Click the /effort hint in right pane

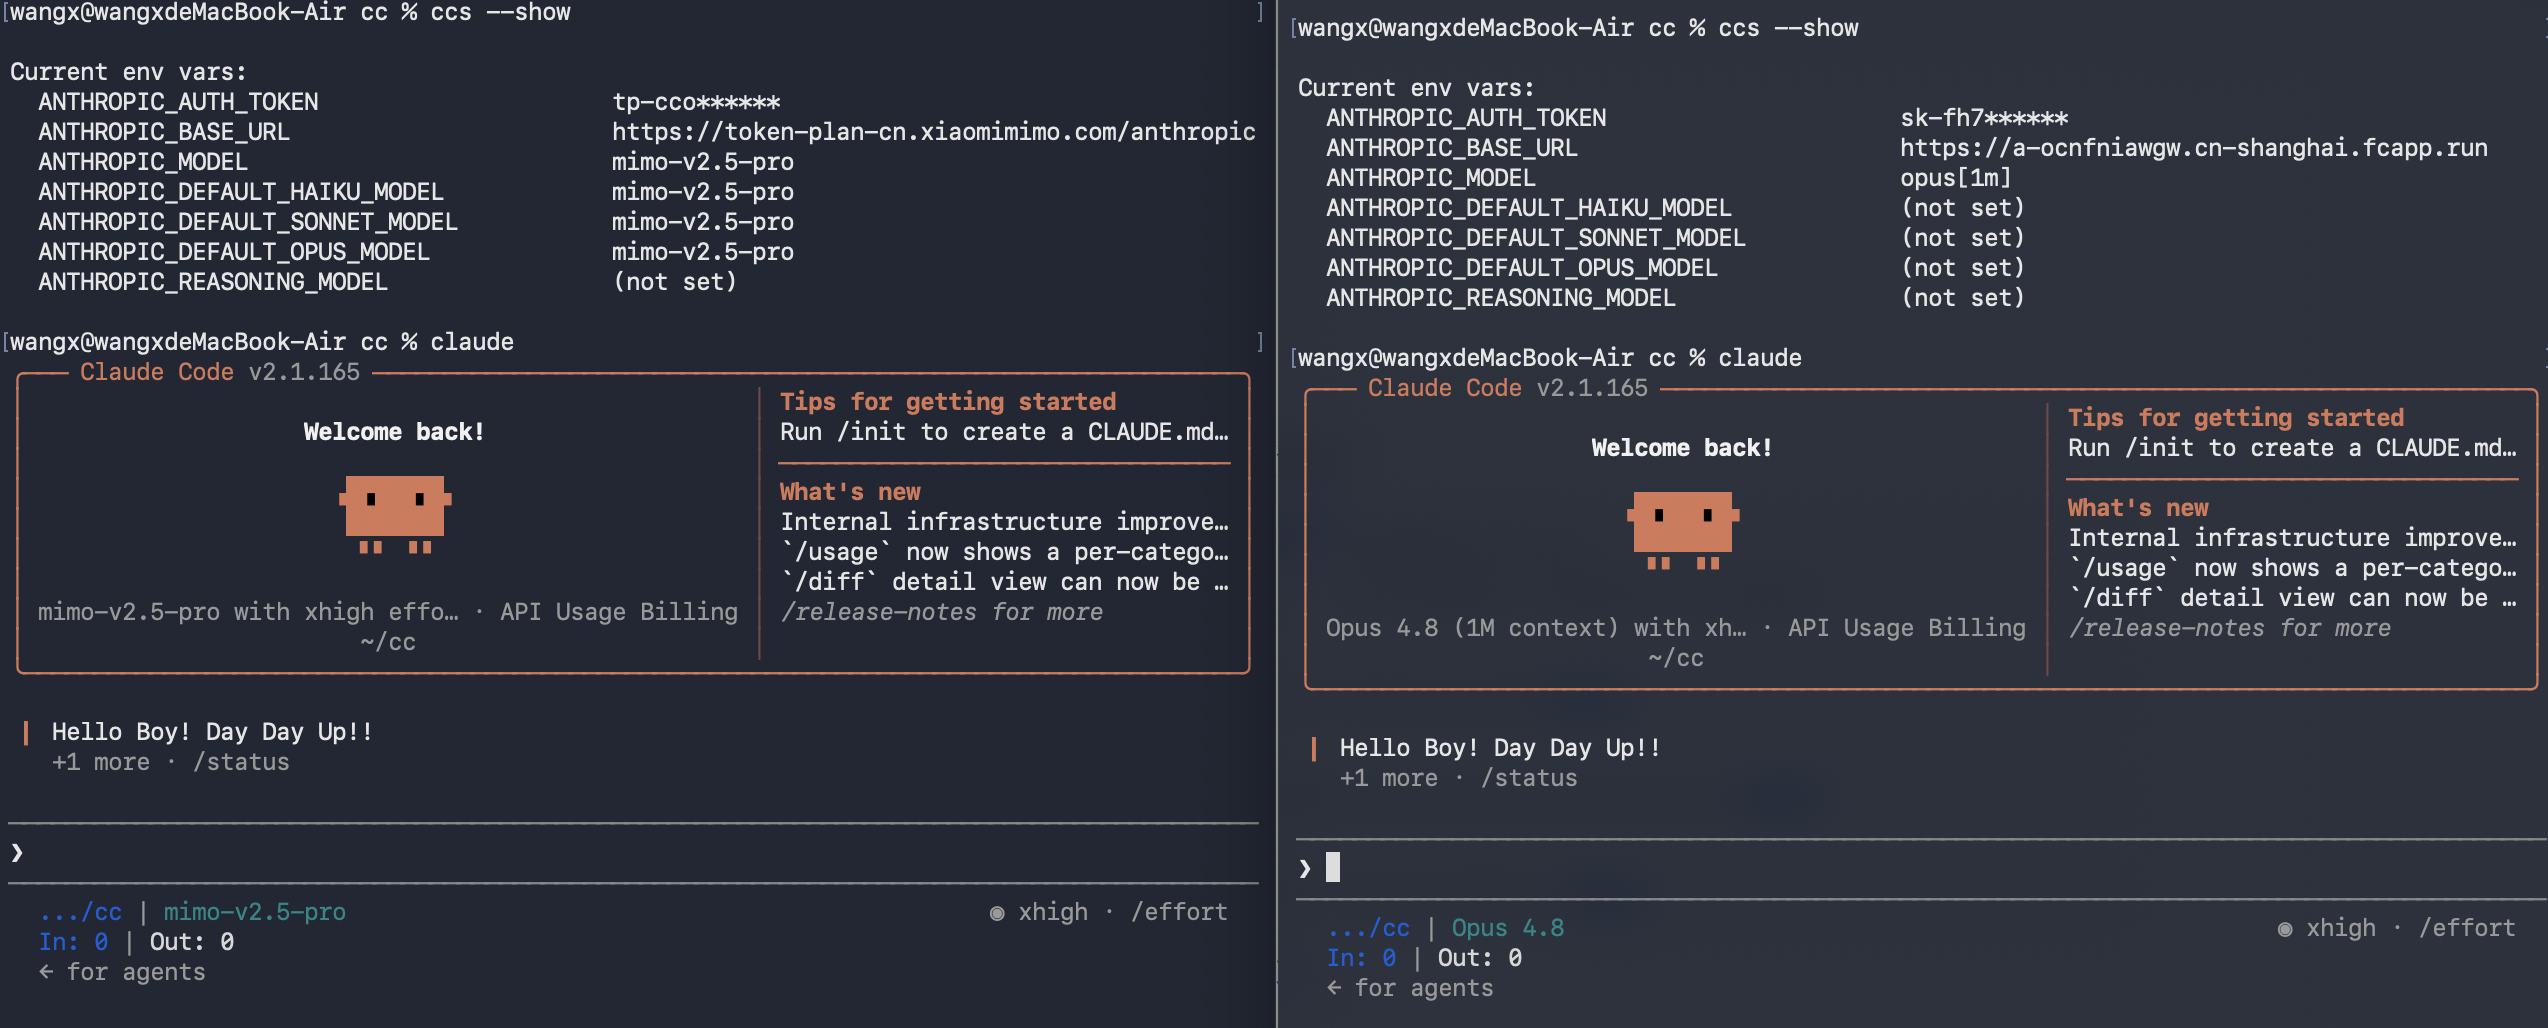click(2467, 928)
